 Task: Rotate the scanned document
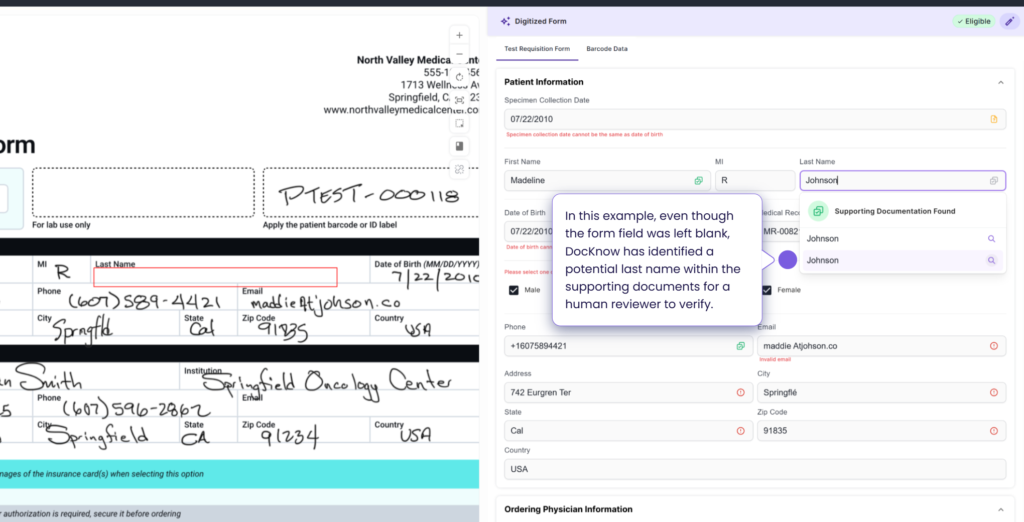click(x=459, y=77)
